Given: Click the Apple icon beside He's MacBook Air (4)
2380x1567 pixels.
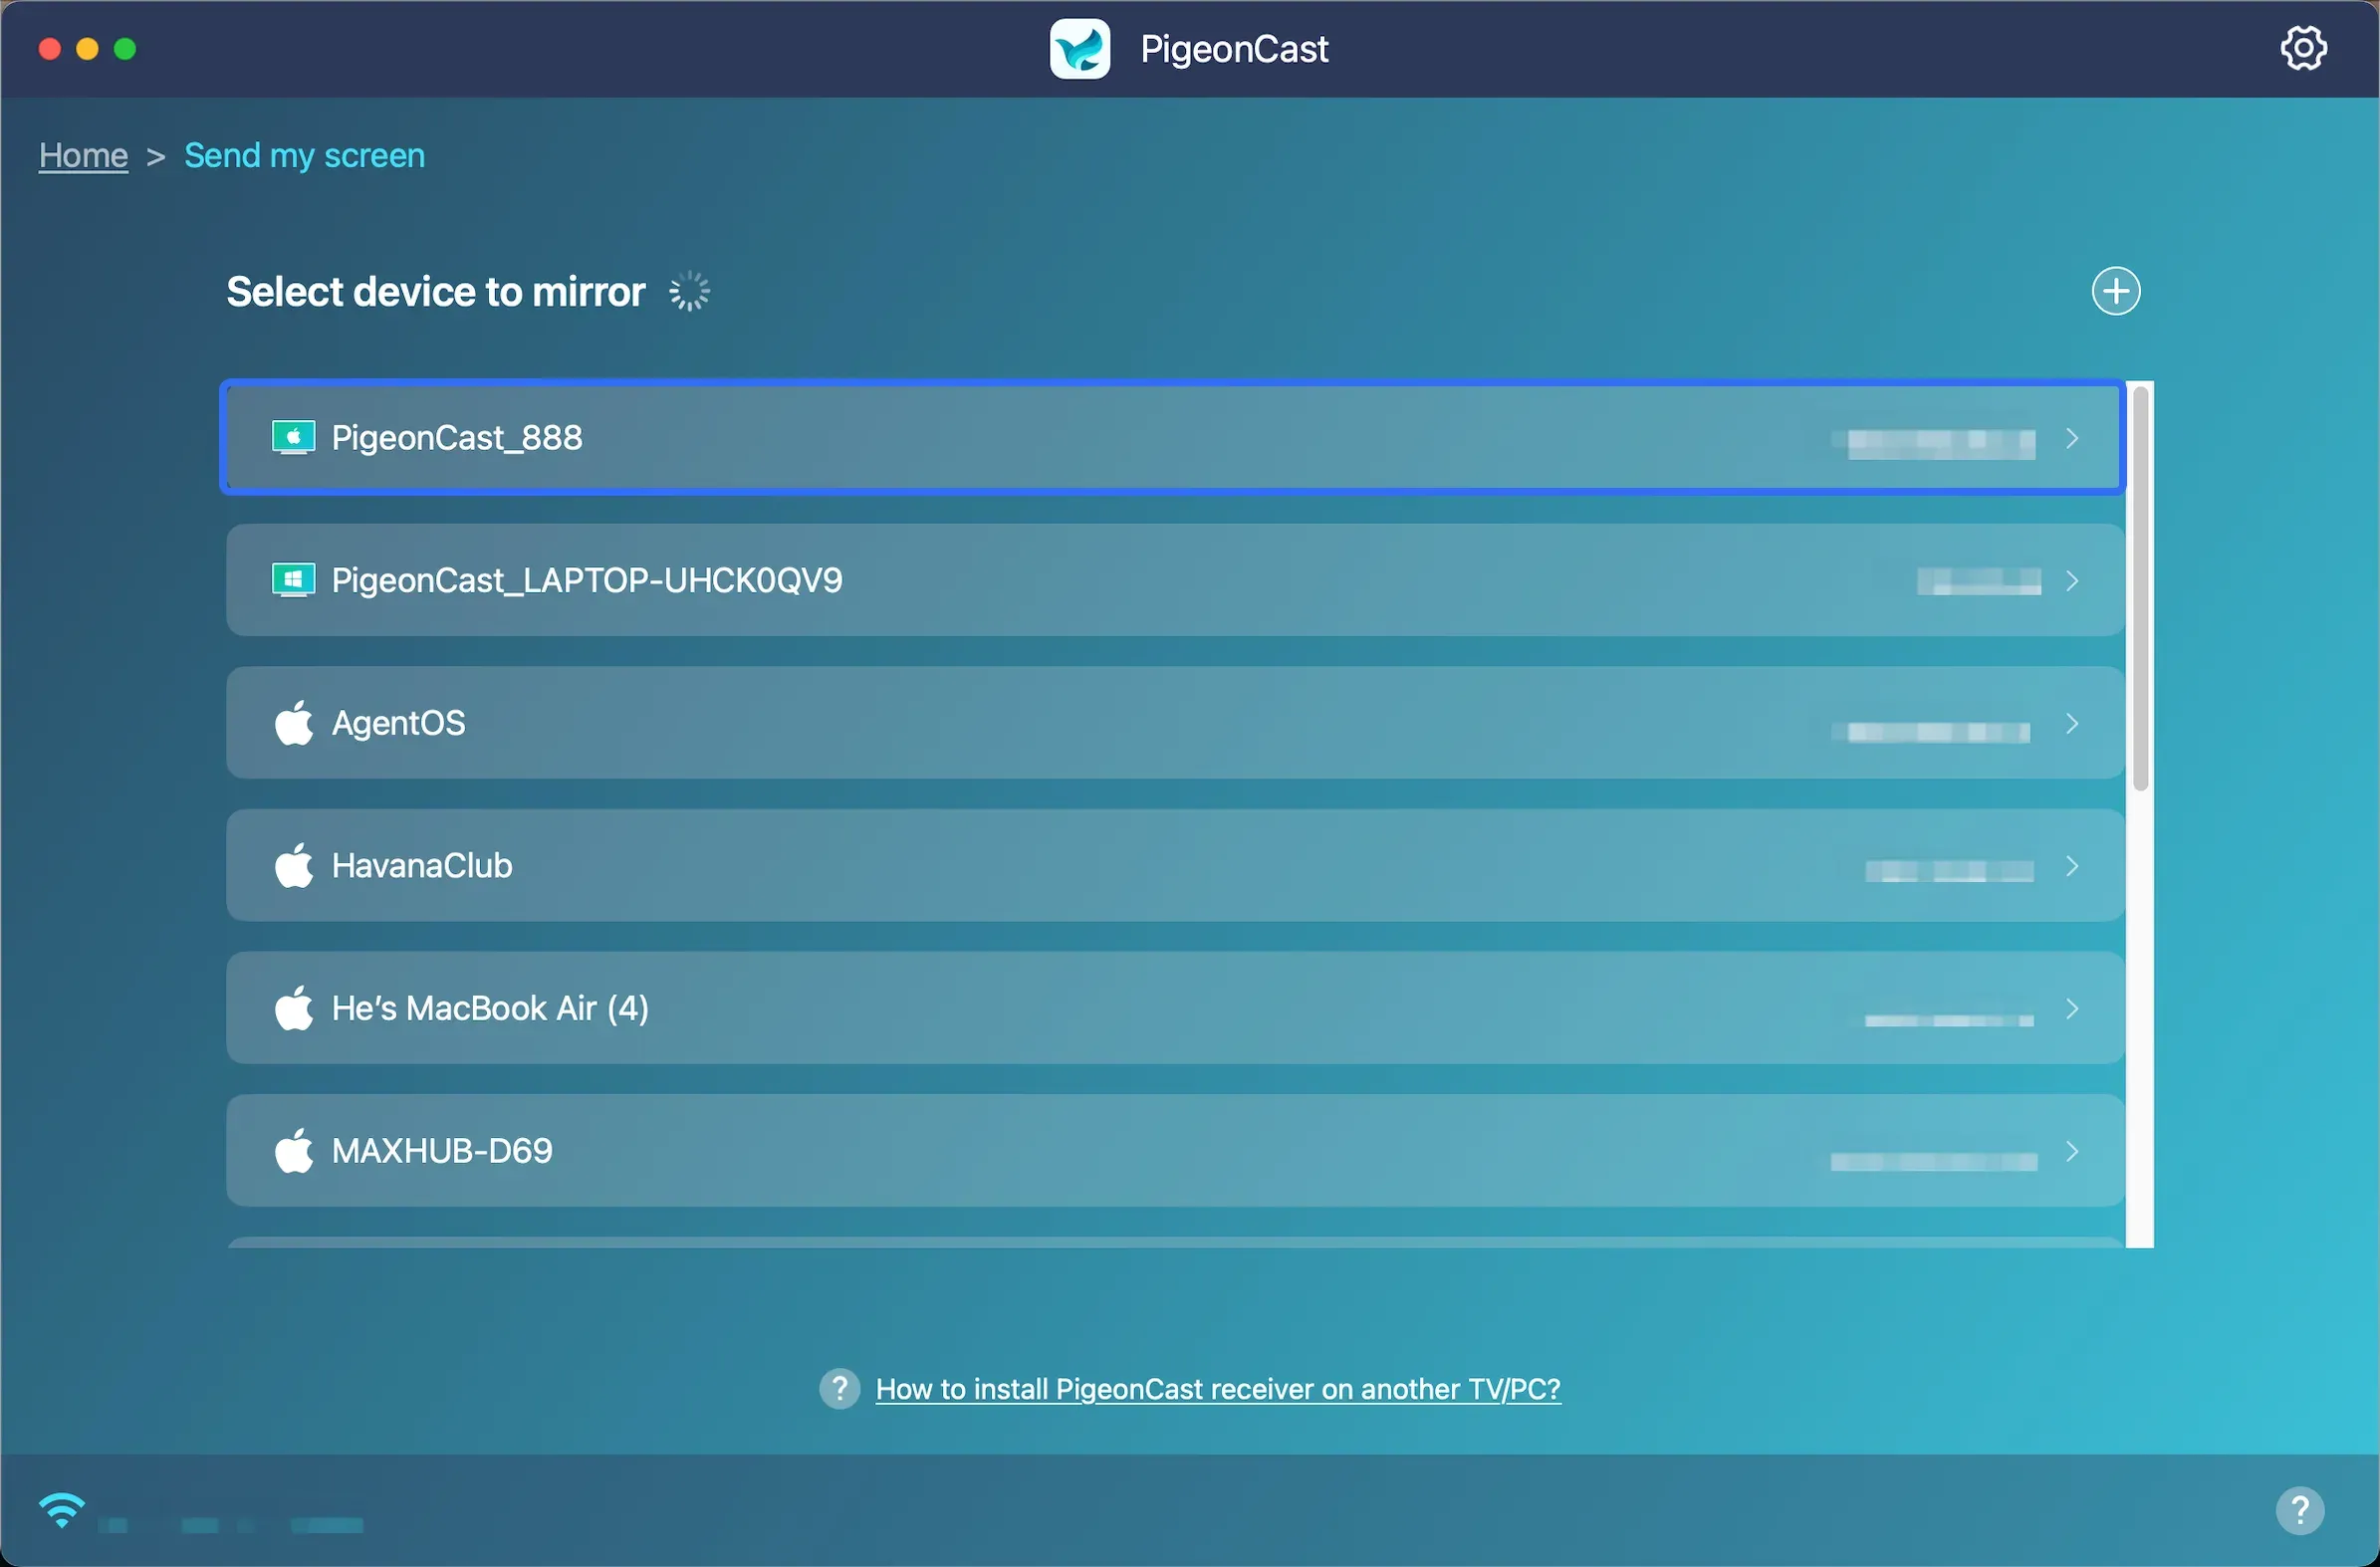Looking at the screenshot, I should coord(294,1007).
